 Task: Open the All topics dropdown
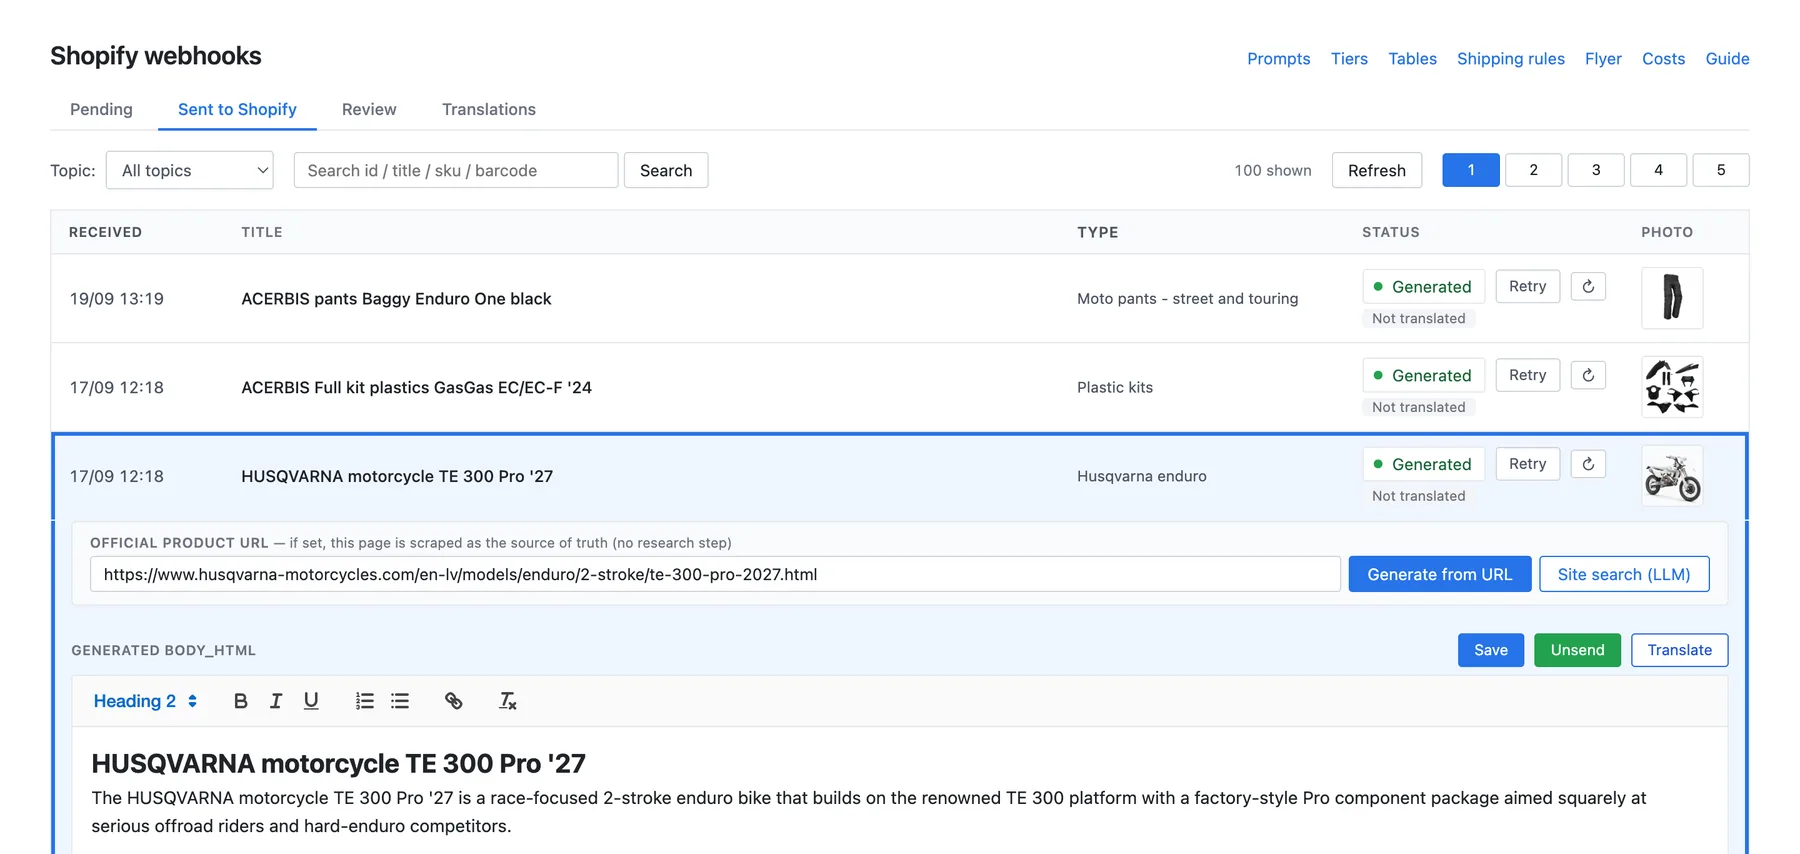pos(190,170)
